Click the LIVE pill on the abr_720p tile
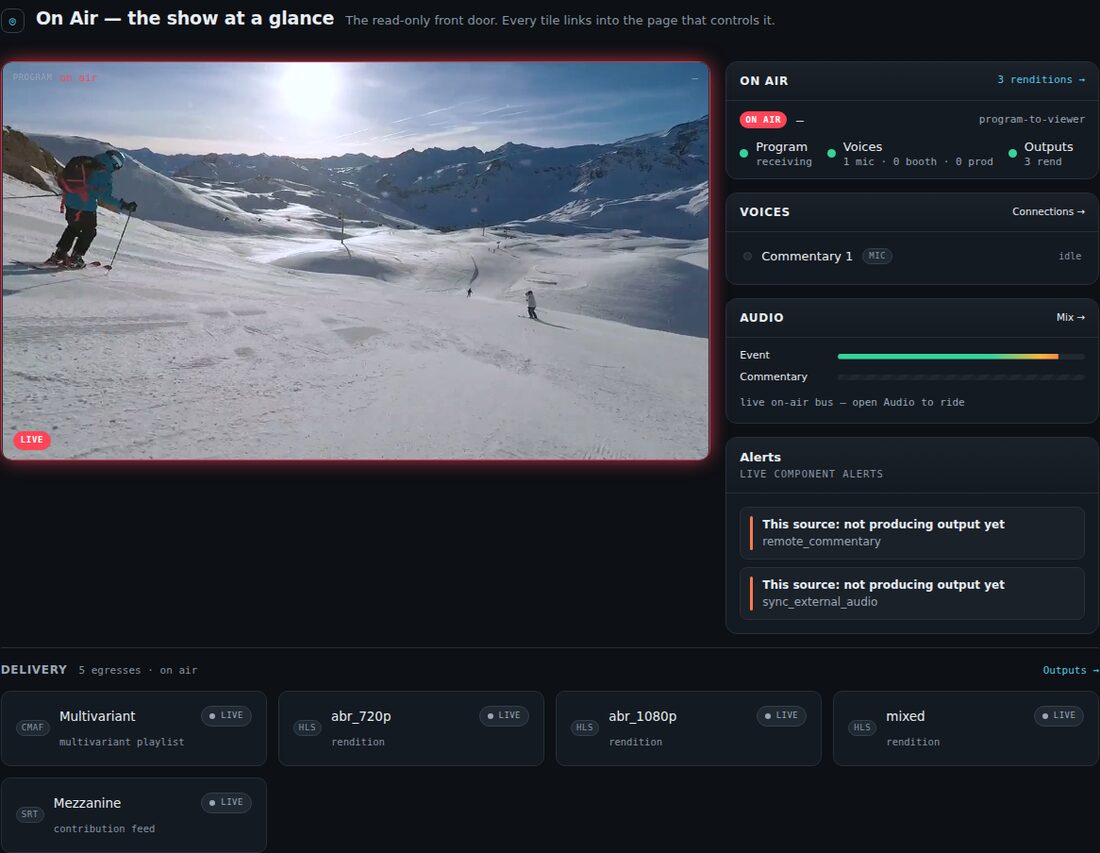The image size is (1100, 853). click(504, 716)
